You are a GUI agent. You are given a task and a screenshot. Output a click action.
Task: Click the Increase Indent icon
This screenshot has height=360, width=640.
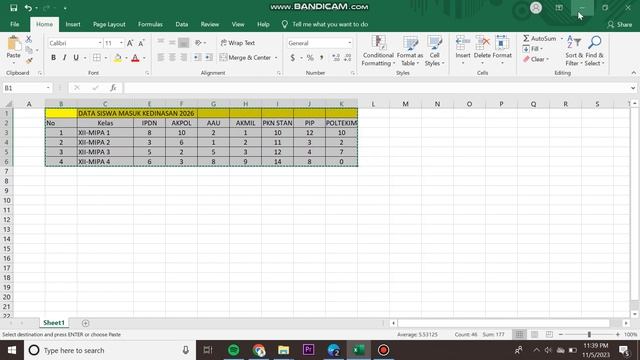(x=209, y=58)
